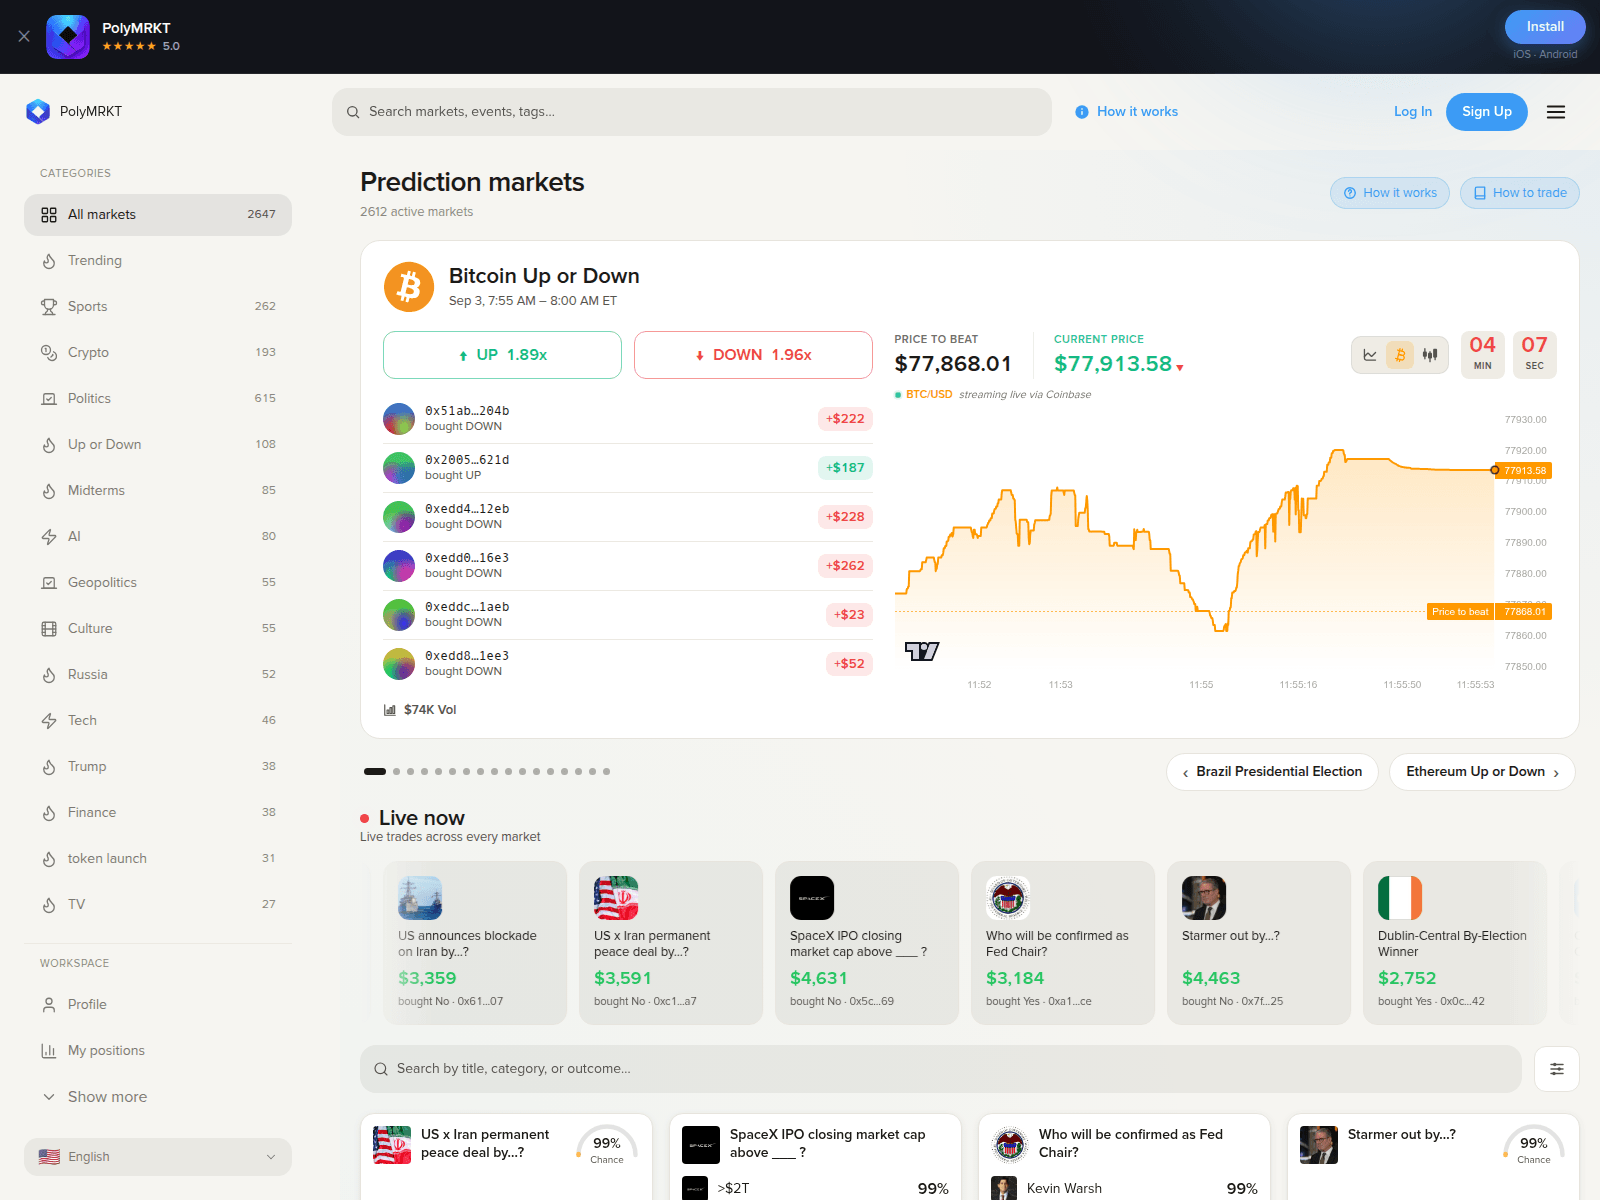This screenshot has height=1200, width=1600.
Task: Click the PolyMRKT app icon in banner
Action: coord(68,37)
